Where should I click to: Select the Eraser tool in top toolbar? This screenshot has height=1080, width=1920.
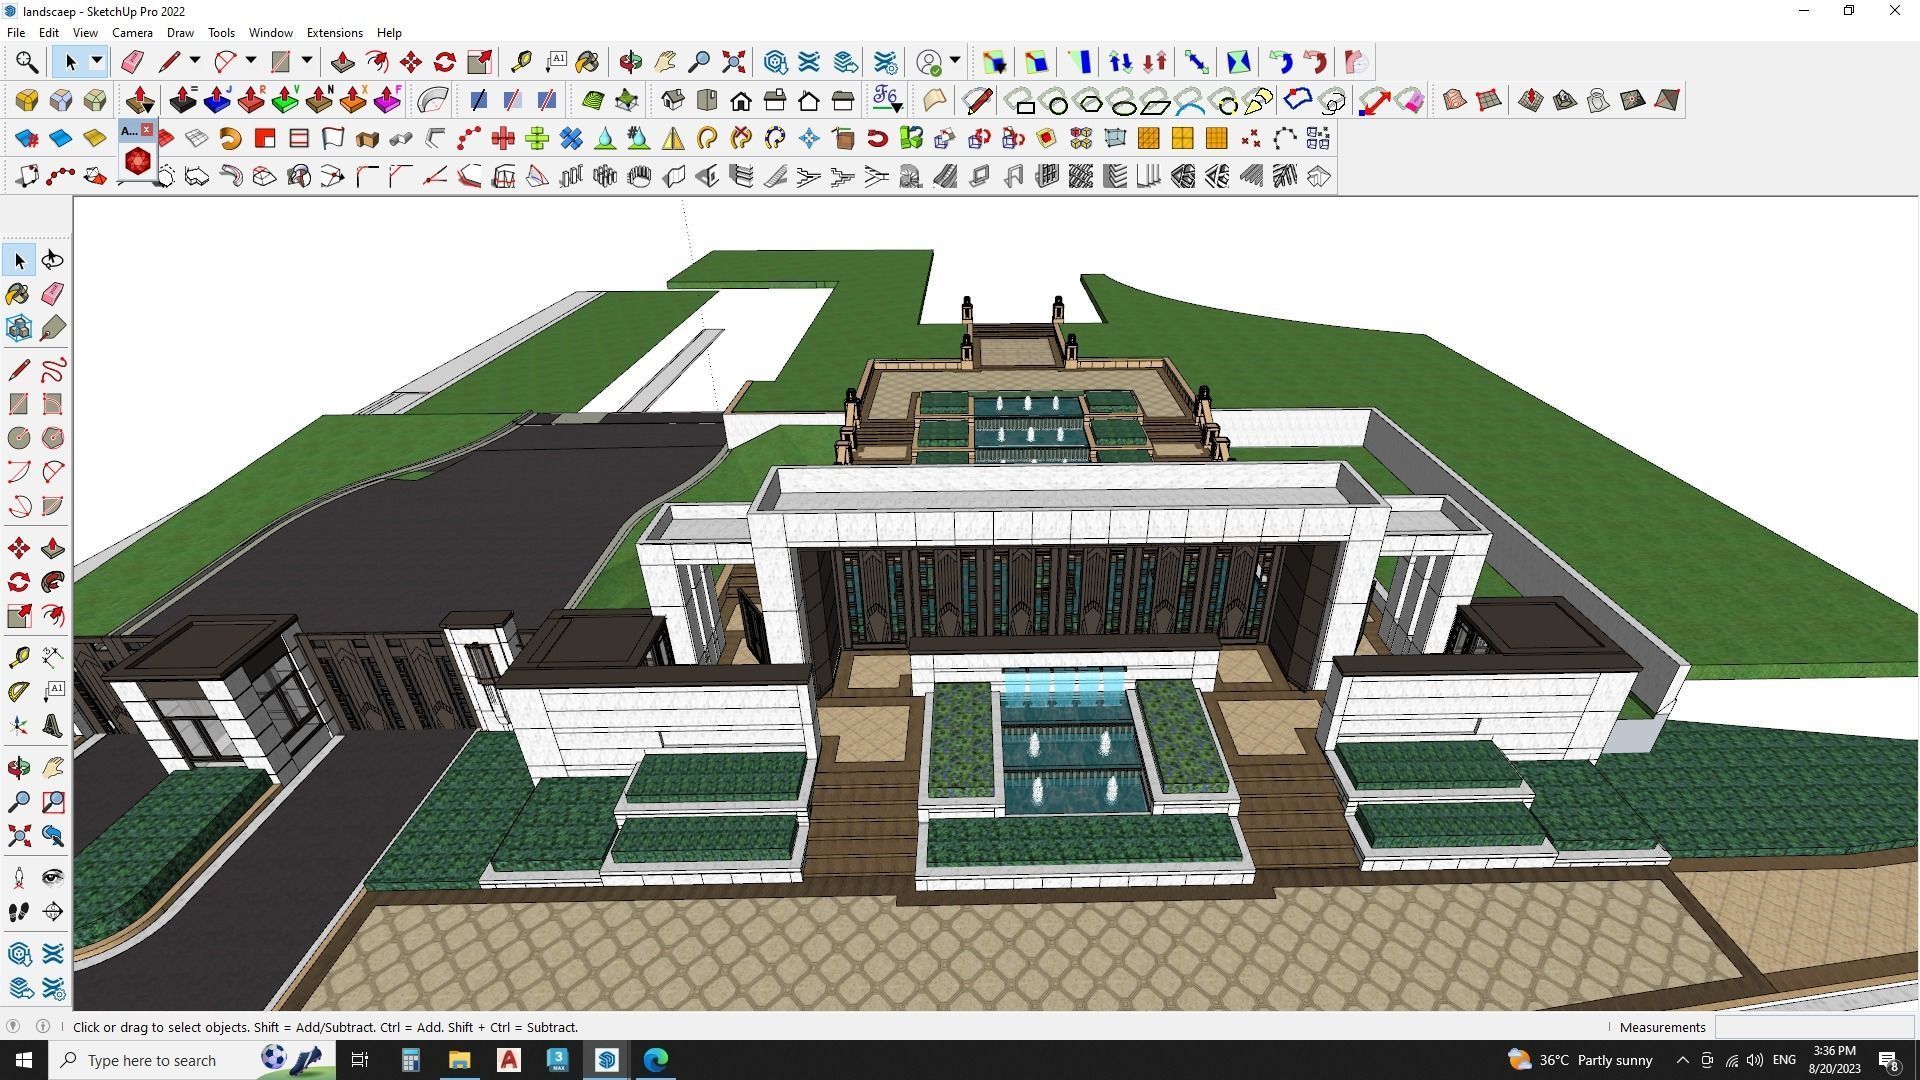coord(132,62)
